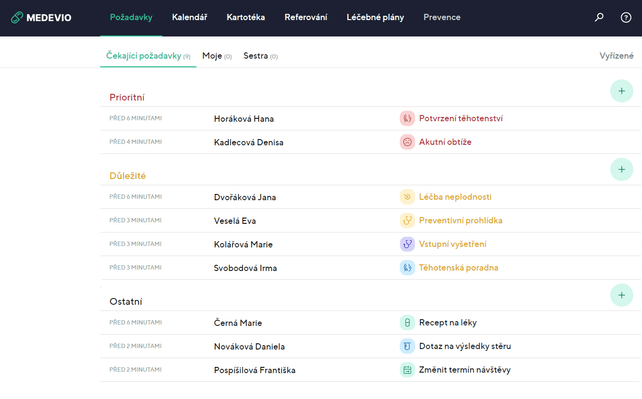Add a new request in Důležité section
Viewport: 642px width, 399px height.
pos(622,169)
